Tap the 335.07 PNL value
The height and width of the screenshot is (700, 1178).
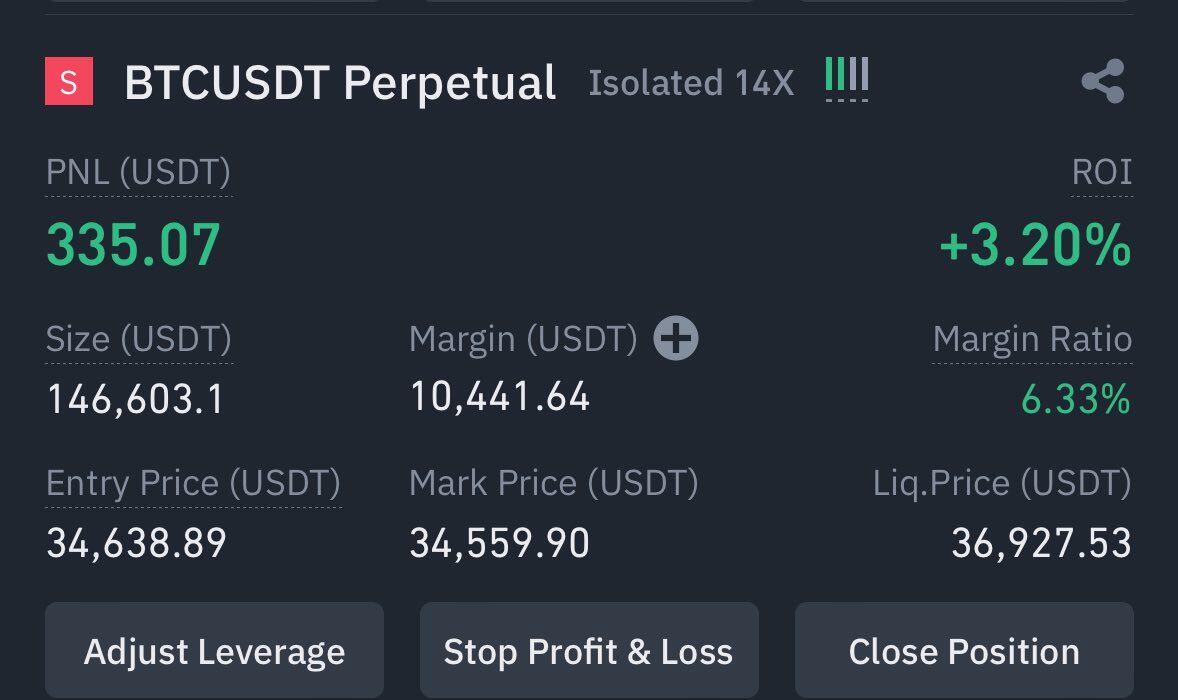133,245
